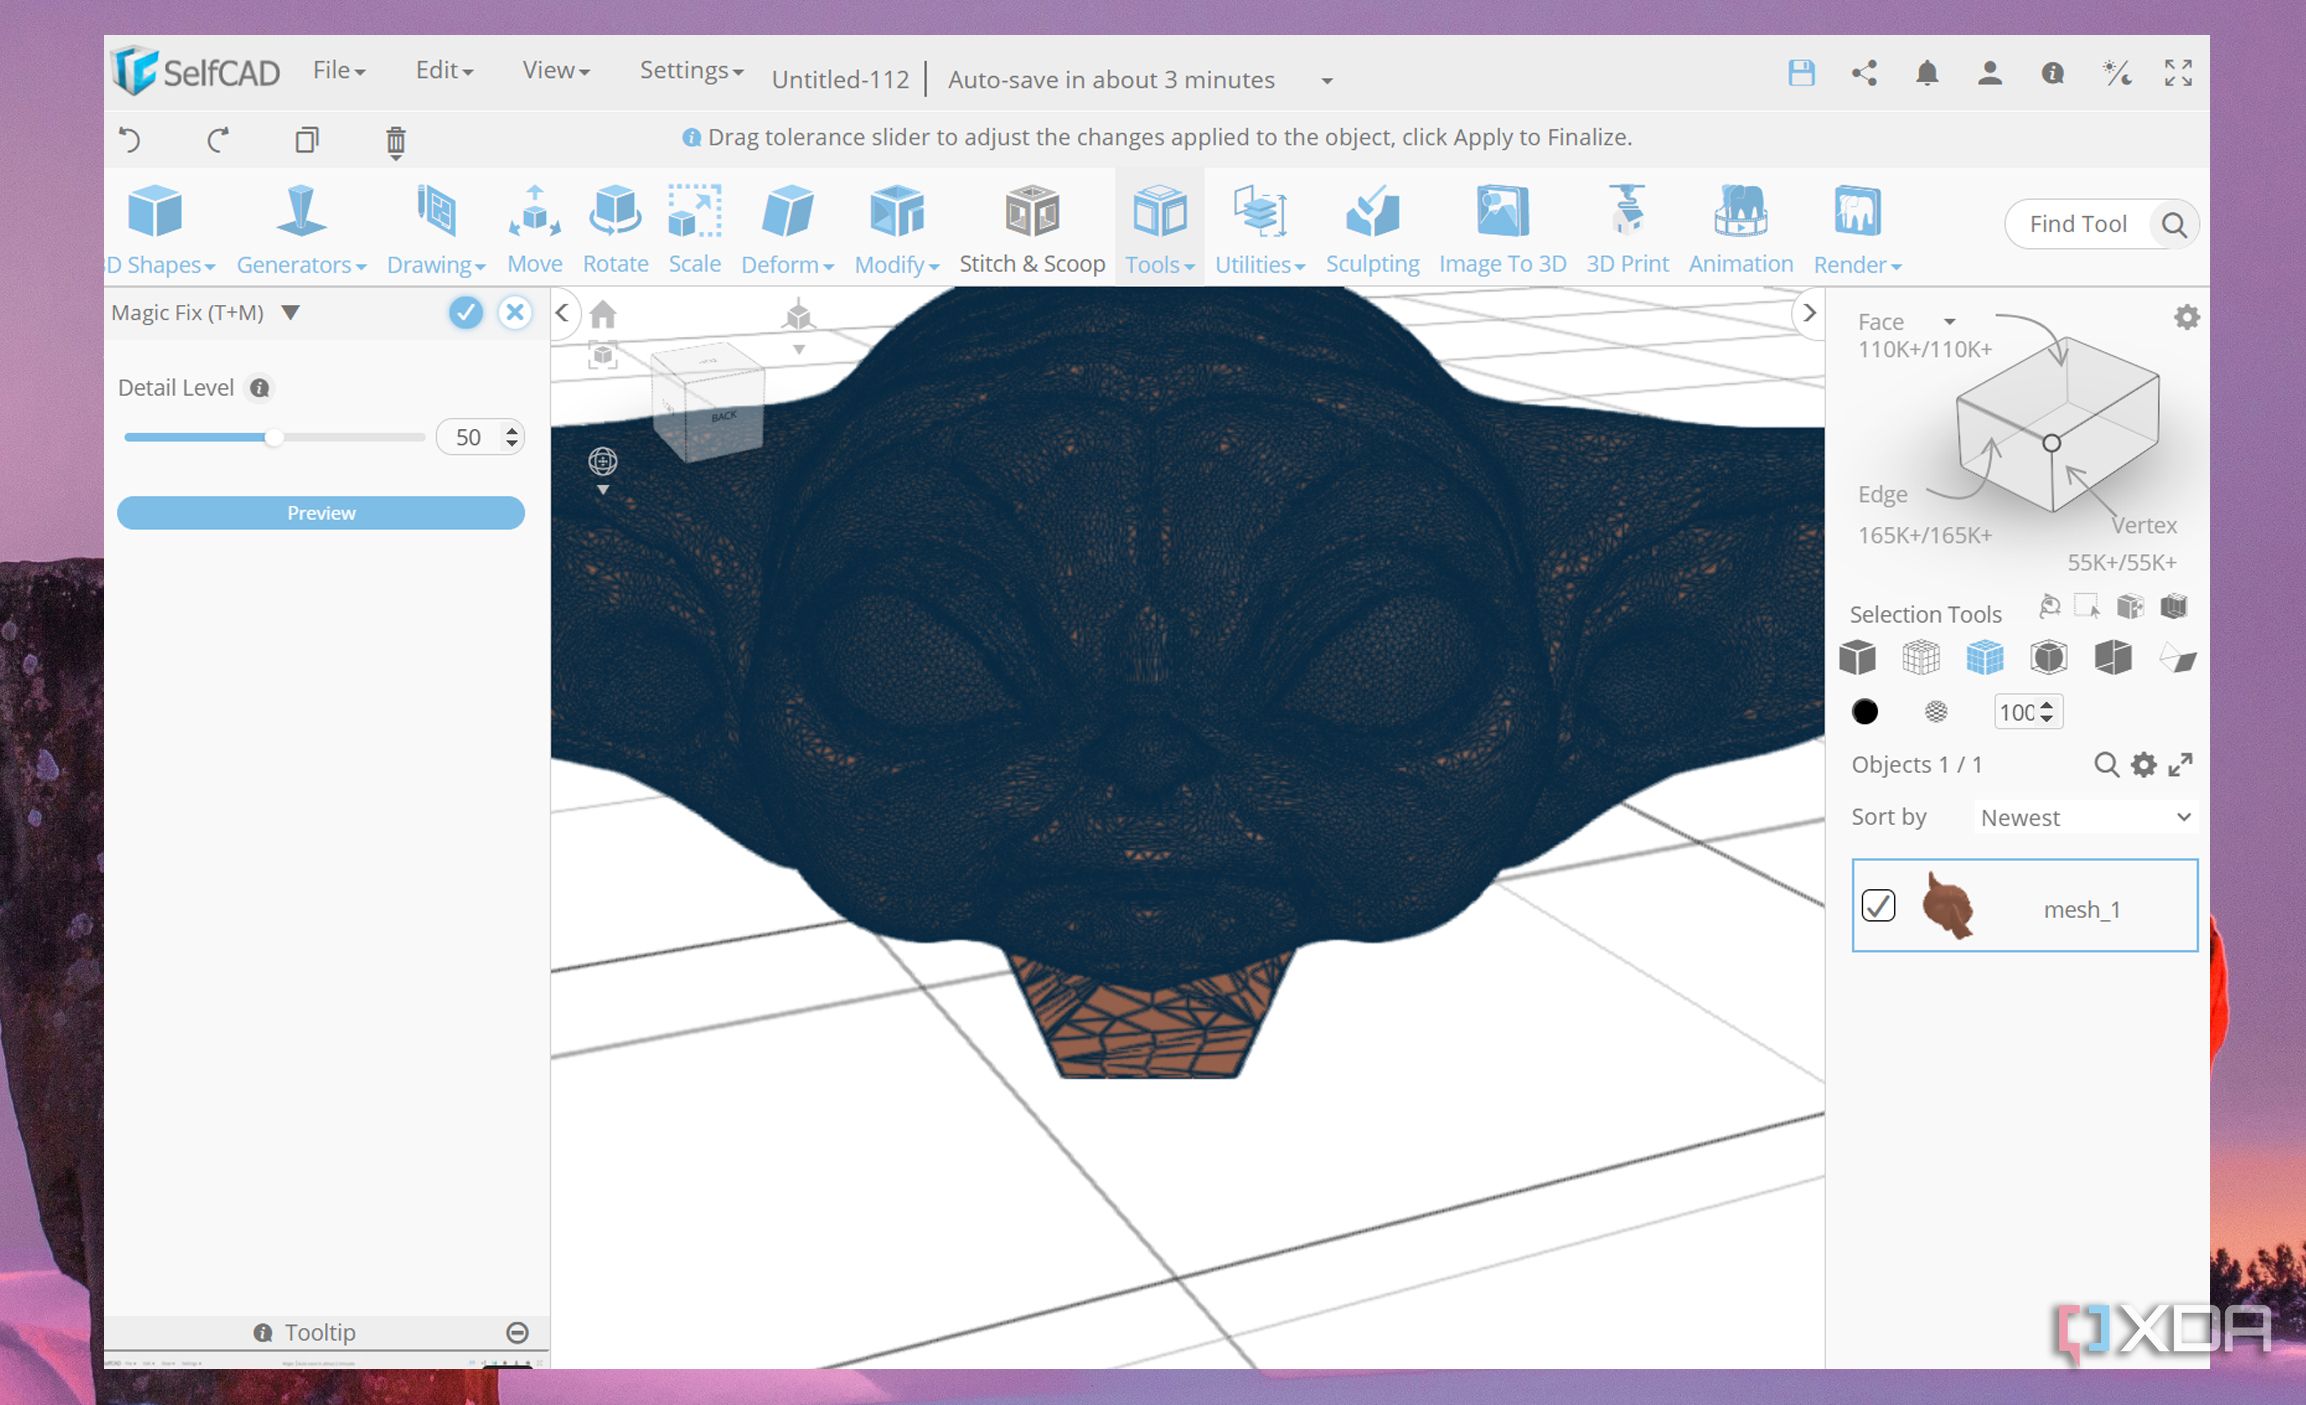Toggle whole object selection cube icon
Screen dimensions: 2306x1405
[1857, 658]
